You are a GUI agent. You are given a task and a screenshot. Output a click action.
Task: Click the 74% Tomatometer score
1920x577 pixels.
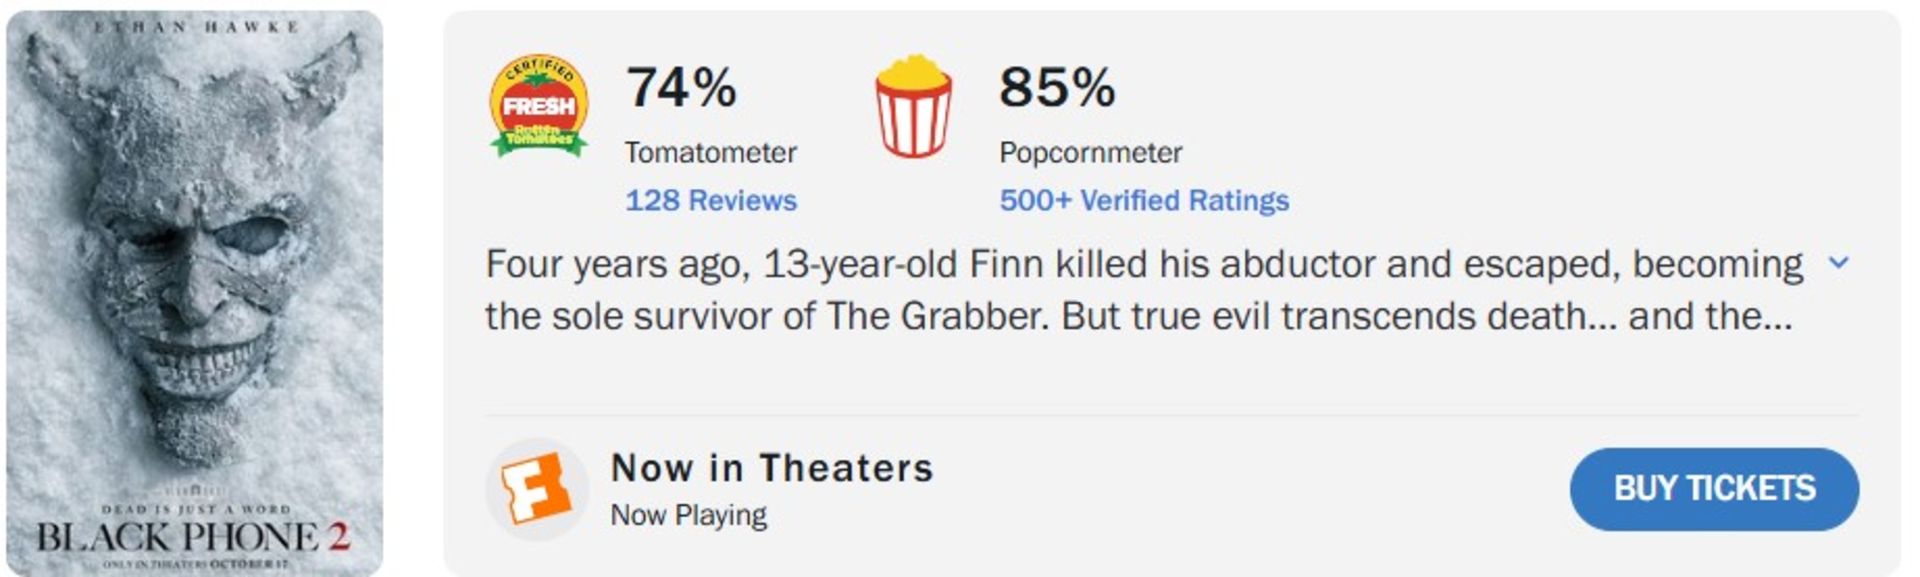(681, 87)
